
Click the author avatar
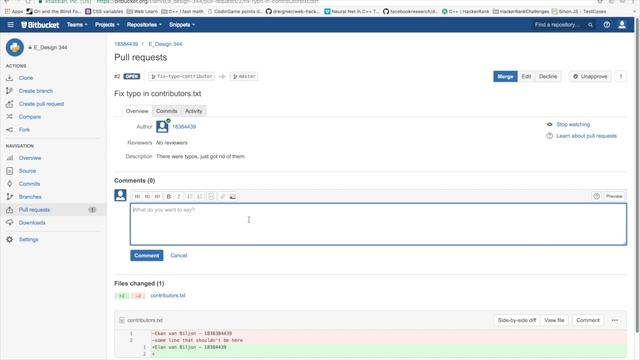tap(162, 127)
